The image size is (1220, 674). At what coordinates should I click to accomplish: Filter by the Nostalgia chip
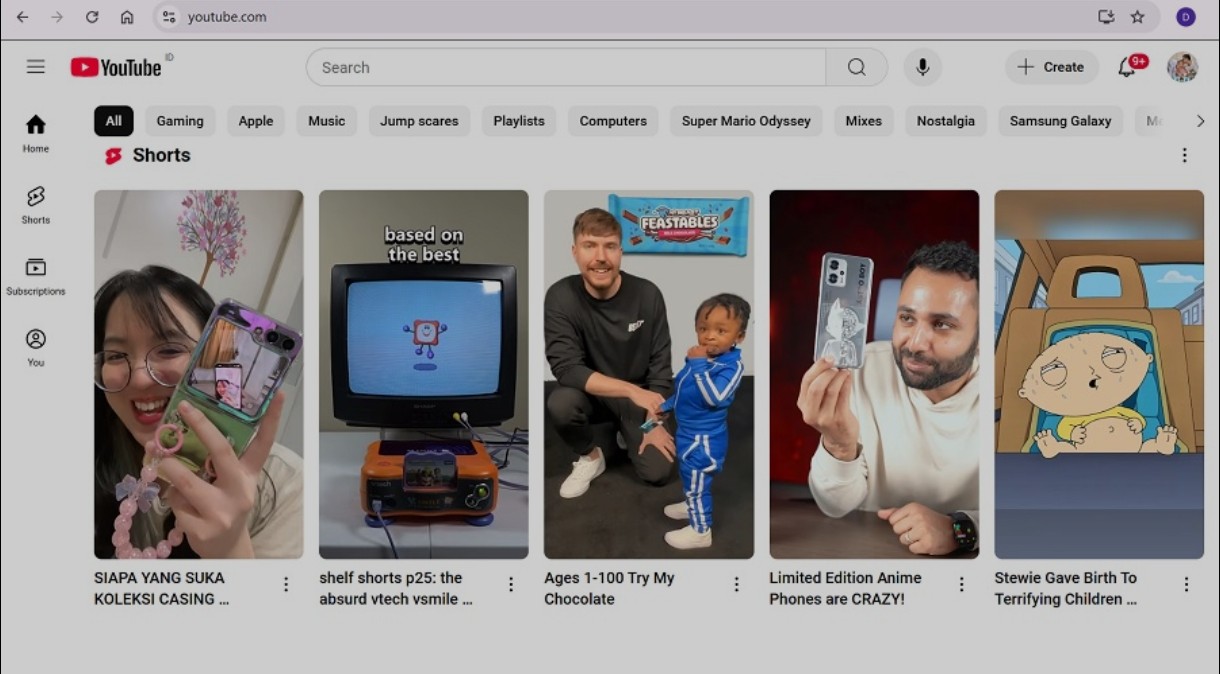click(945, 121)
